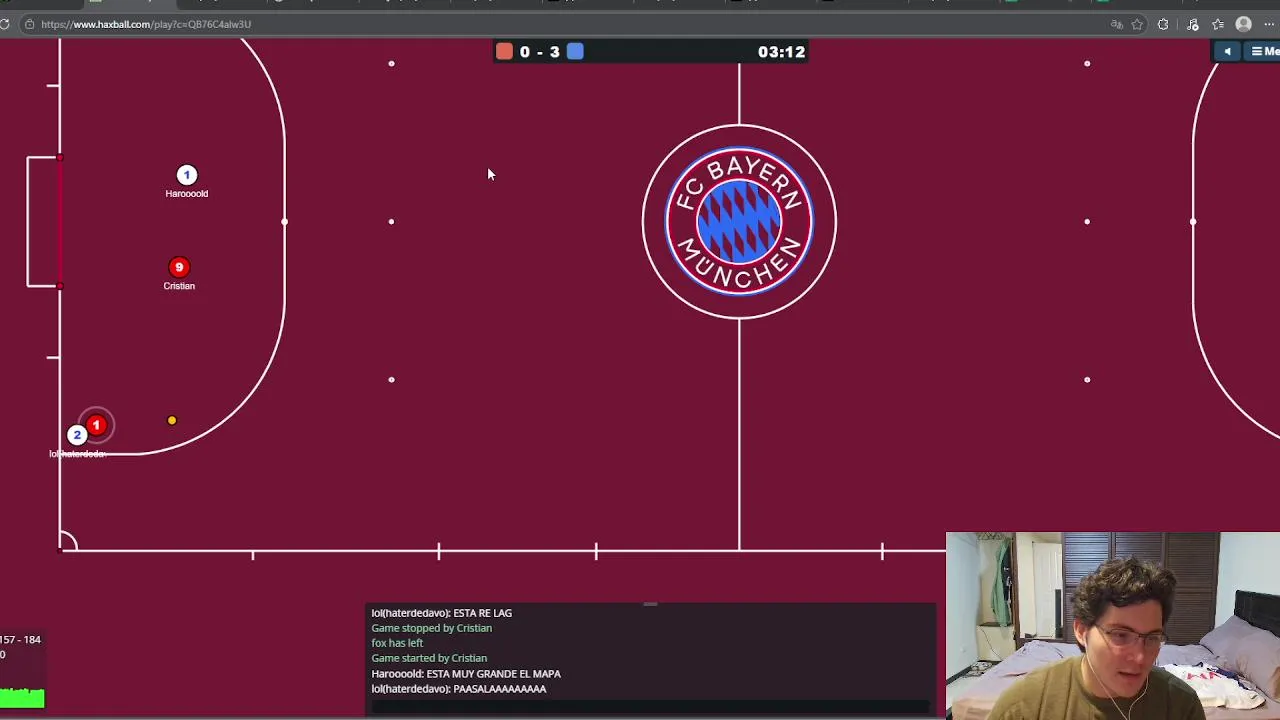Click chat line 'Game stopped by Cristian'
The height and width of the screenshot is (720, 1280).
(432, 628)
